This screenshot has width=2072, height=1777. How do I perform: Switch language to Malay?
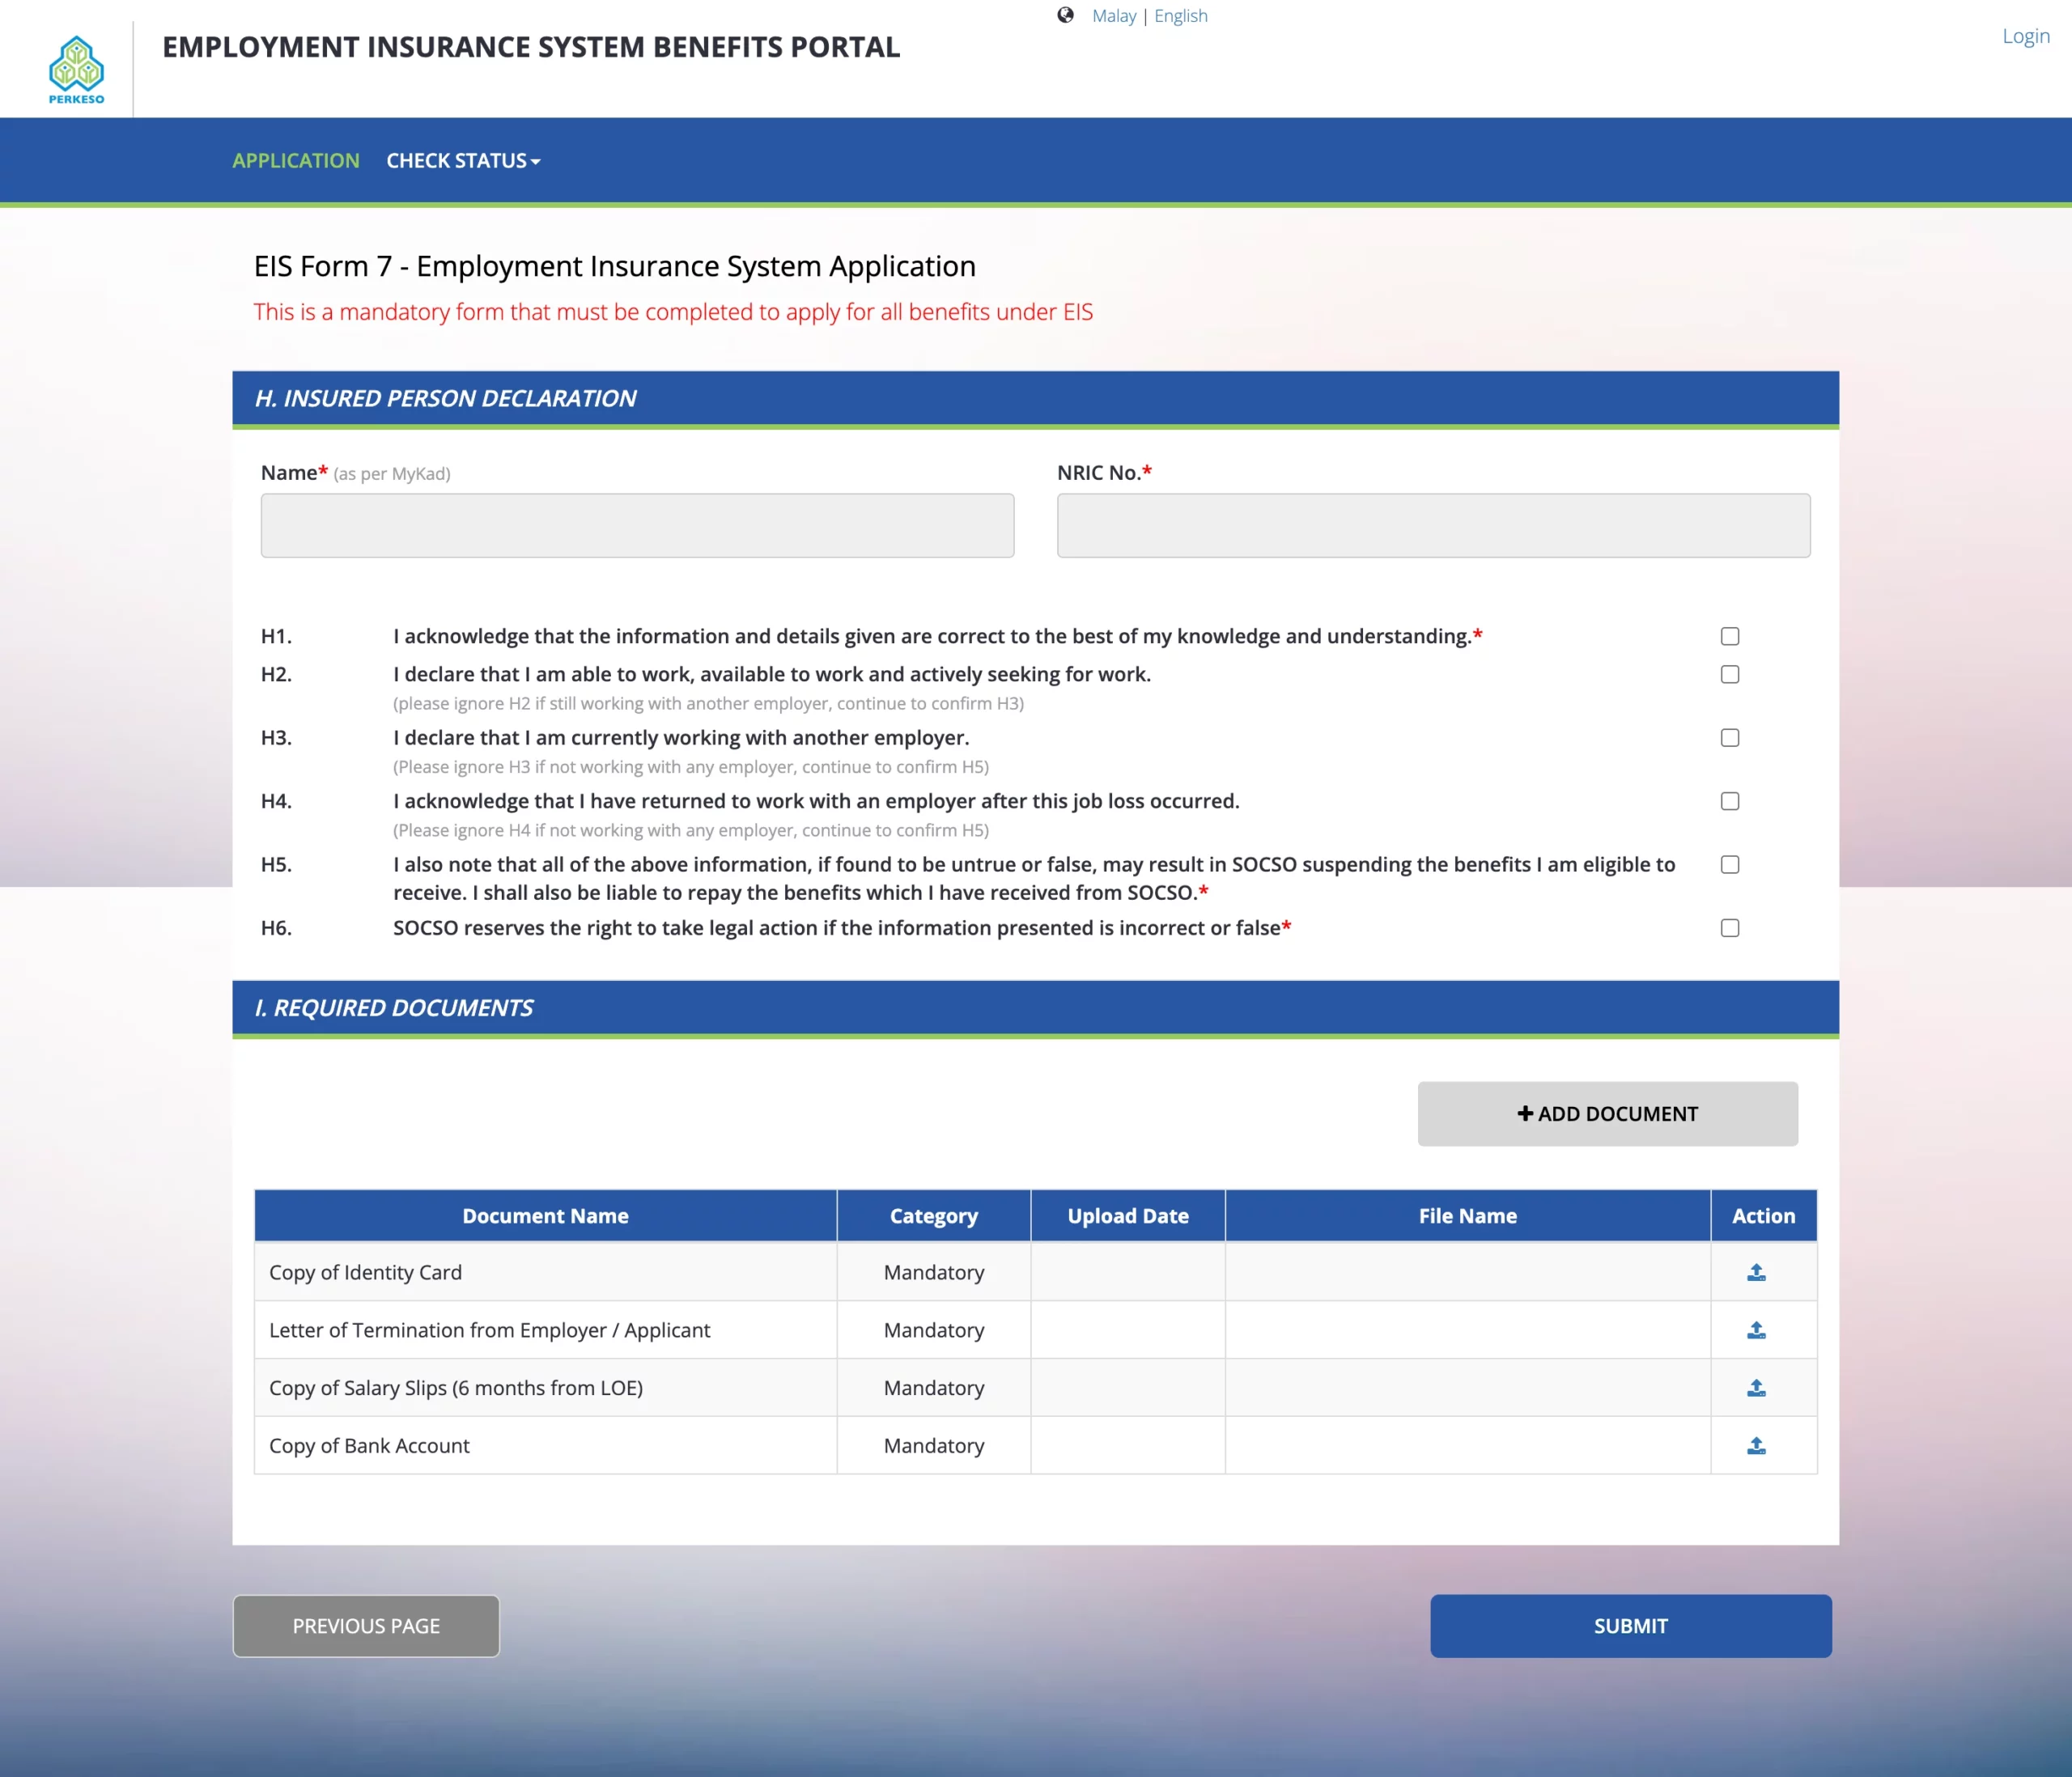tap(1114, 15)
